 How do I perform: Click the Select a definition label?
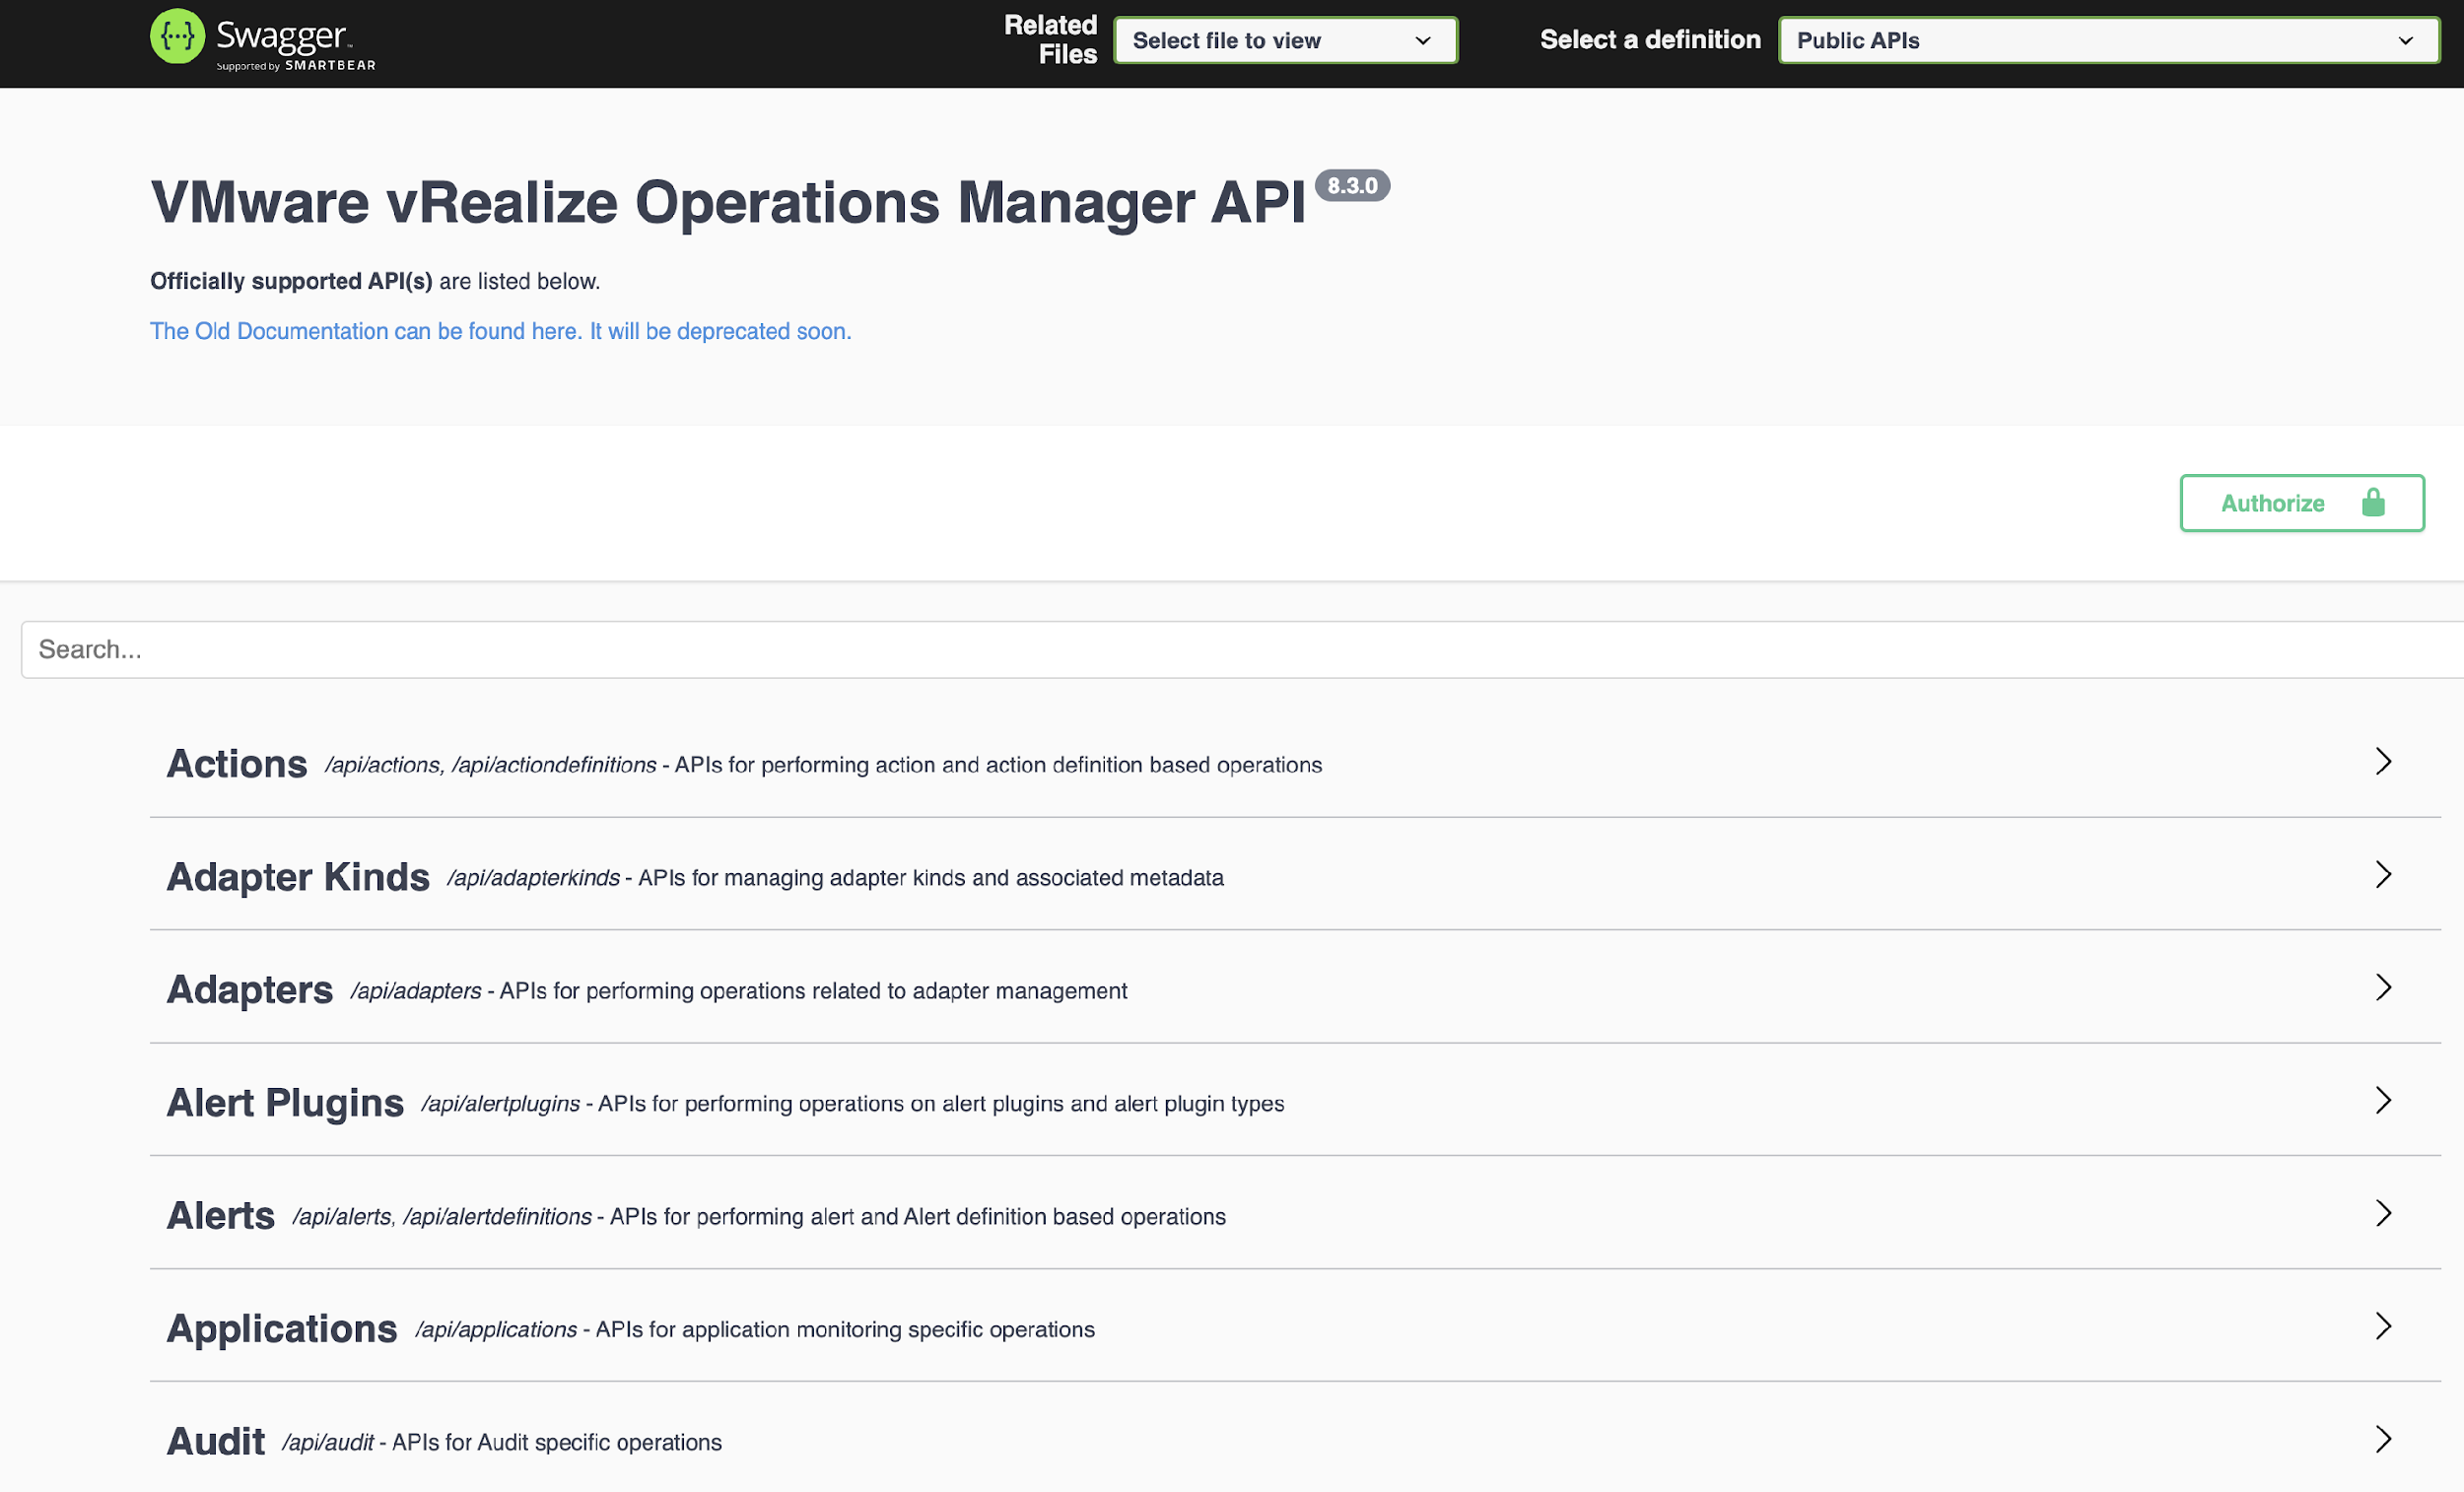coord(1650,40)
